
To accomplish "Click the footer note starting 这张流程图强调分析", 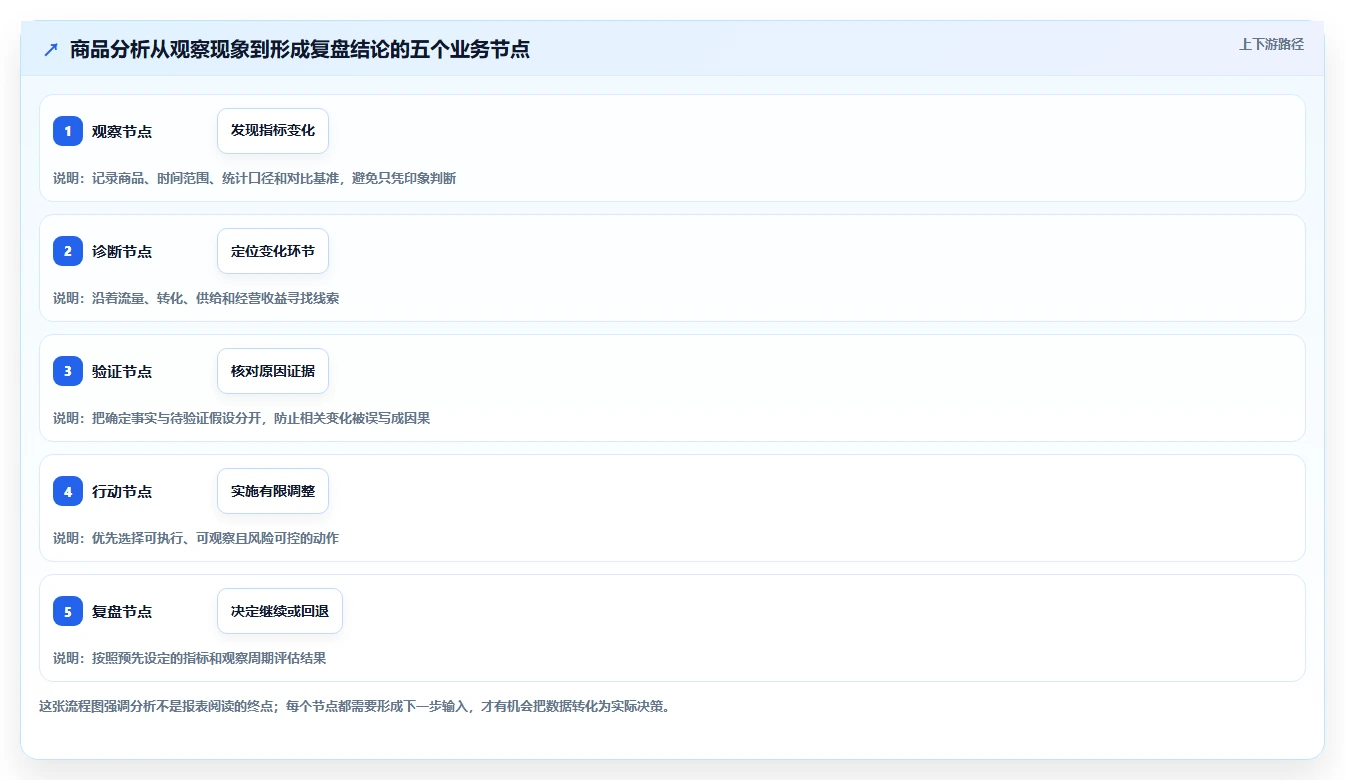I will click(x=354, y=706).
